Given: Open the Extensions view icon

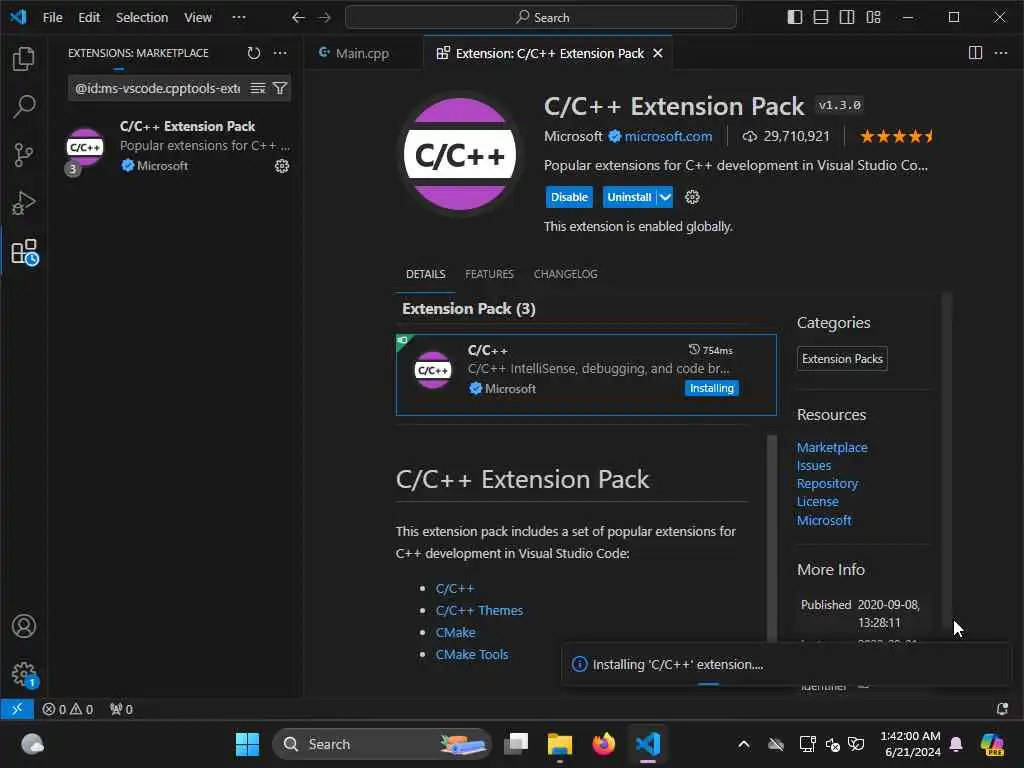Looking at the screenshot, I should point(25,252).
